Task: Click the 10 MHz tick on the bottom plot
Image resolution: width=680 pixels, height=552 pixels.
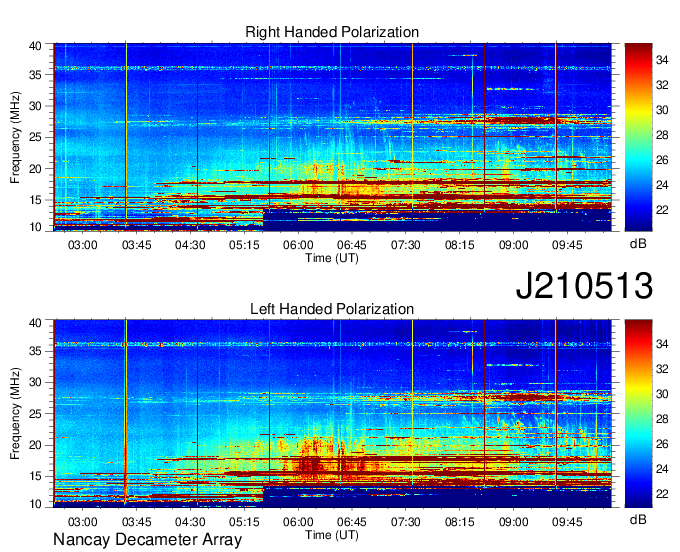Action: click(35, 503)
